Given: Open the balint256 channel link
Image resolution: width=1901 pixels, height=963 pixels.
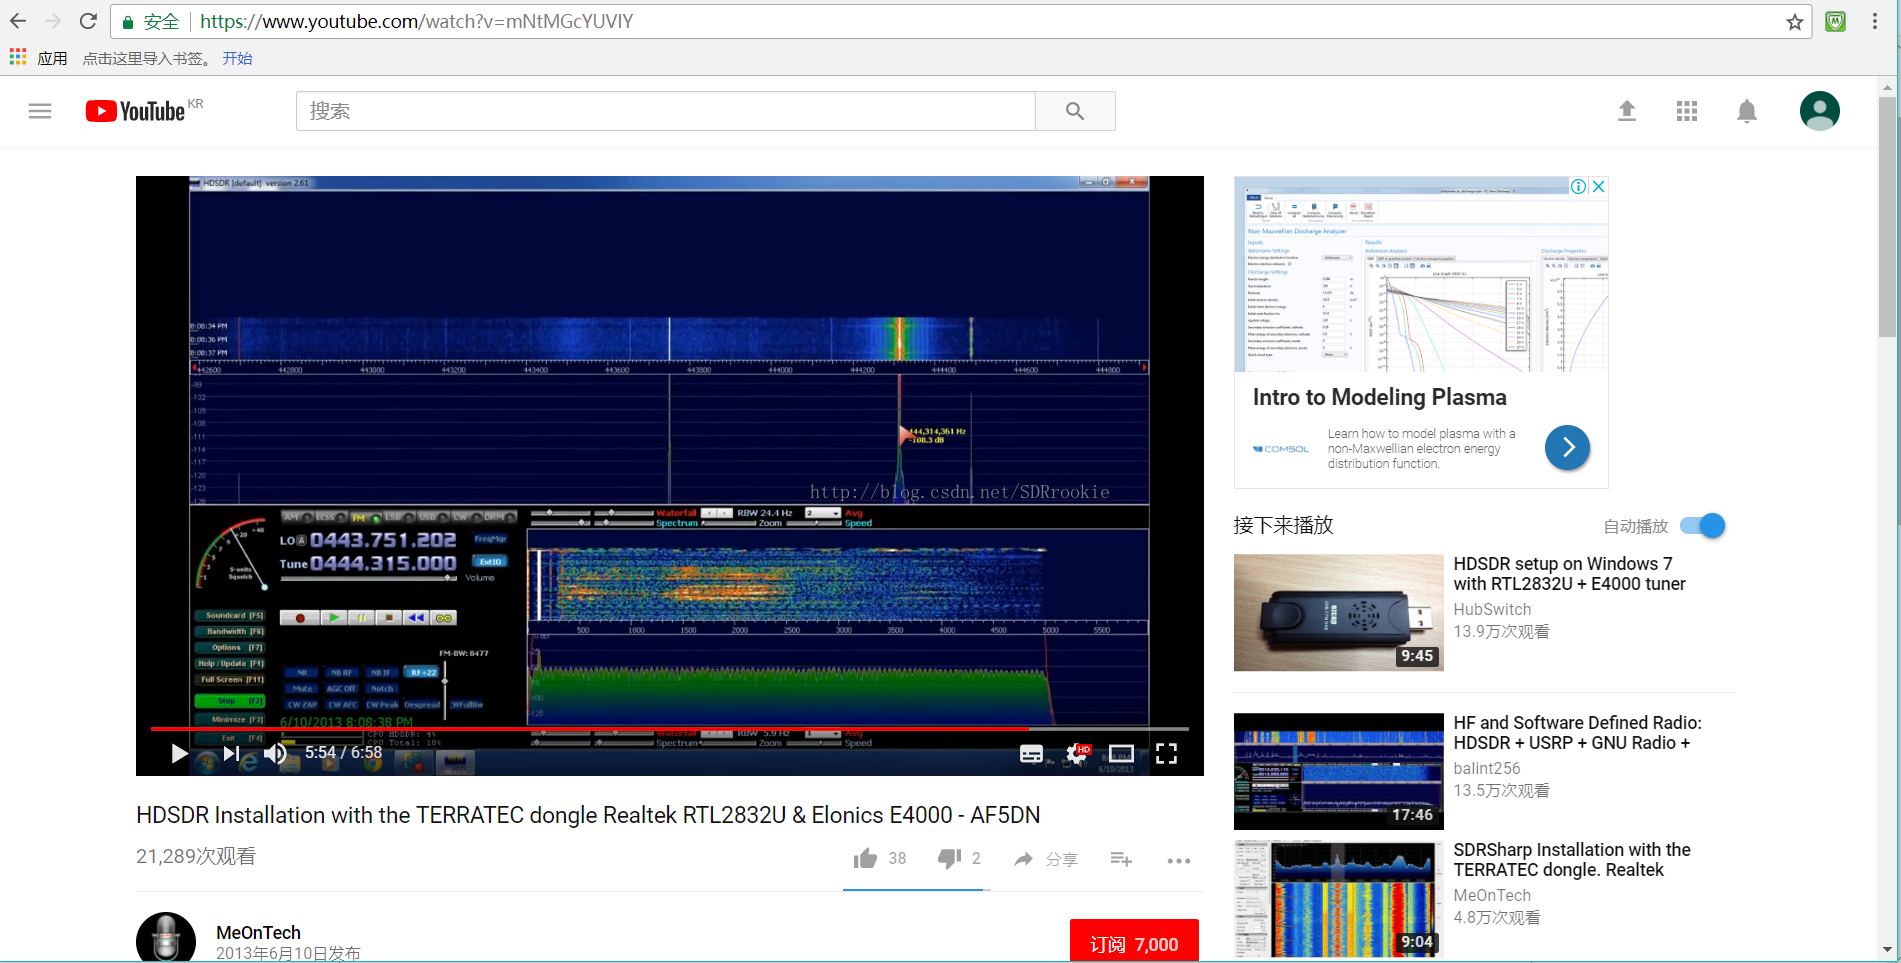Looking at the screenshot, I should point(1486,768).
